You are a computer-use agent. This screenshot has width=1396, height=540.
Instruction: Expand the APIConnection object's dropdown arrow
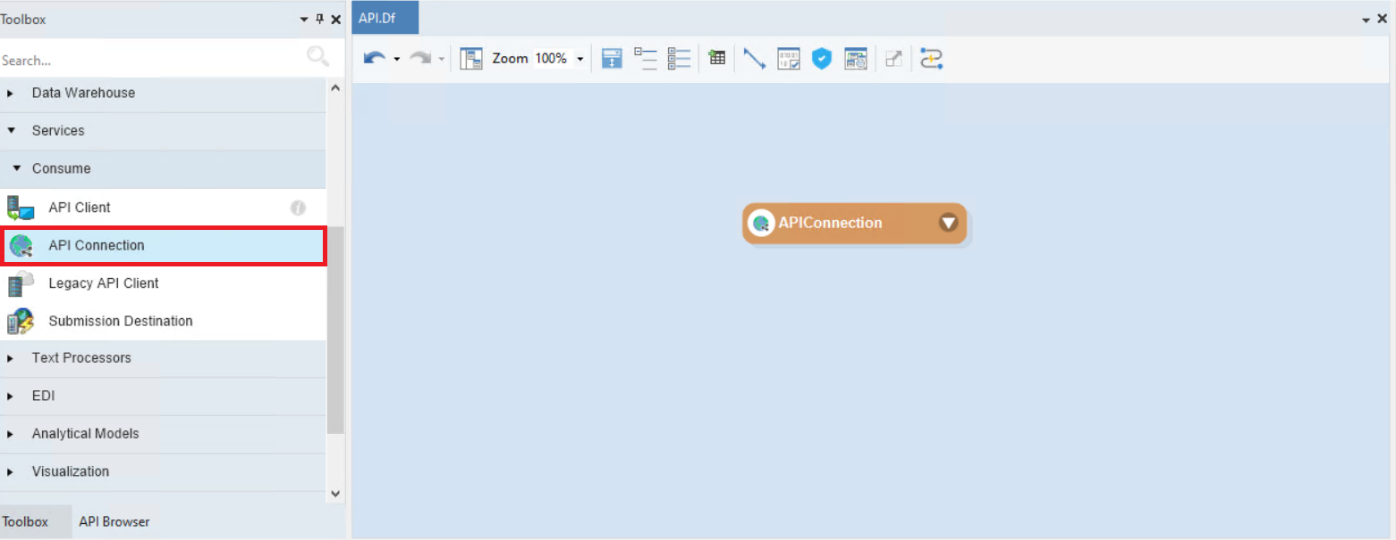(x=948, y=223)
